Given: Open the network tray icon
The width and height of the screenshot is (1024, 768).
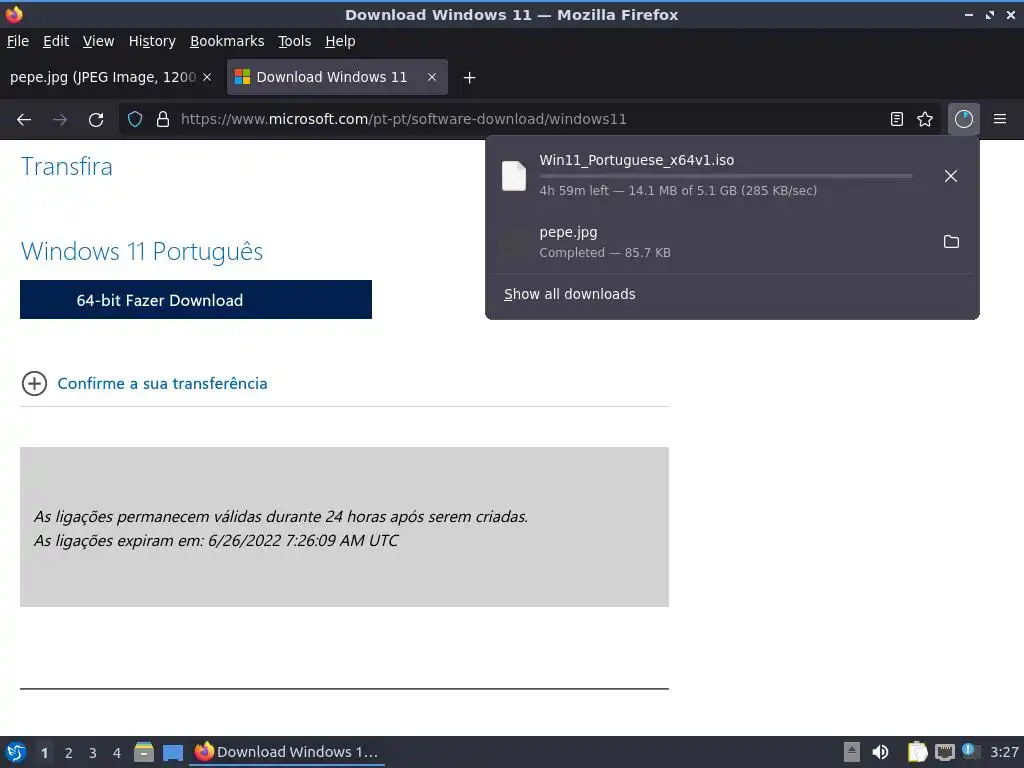Looking at the screenshot, I should [x=944, y=752].
